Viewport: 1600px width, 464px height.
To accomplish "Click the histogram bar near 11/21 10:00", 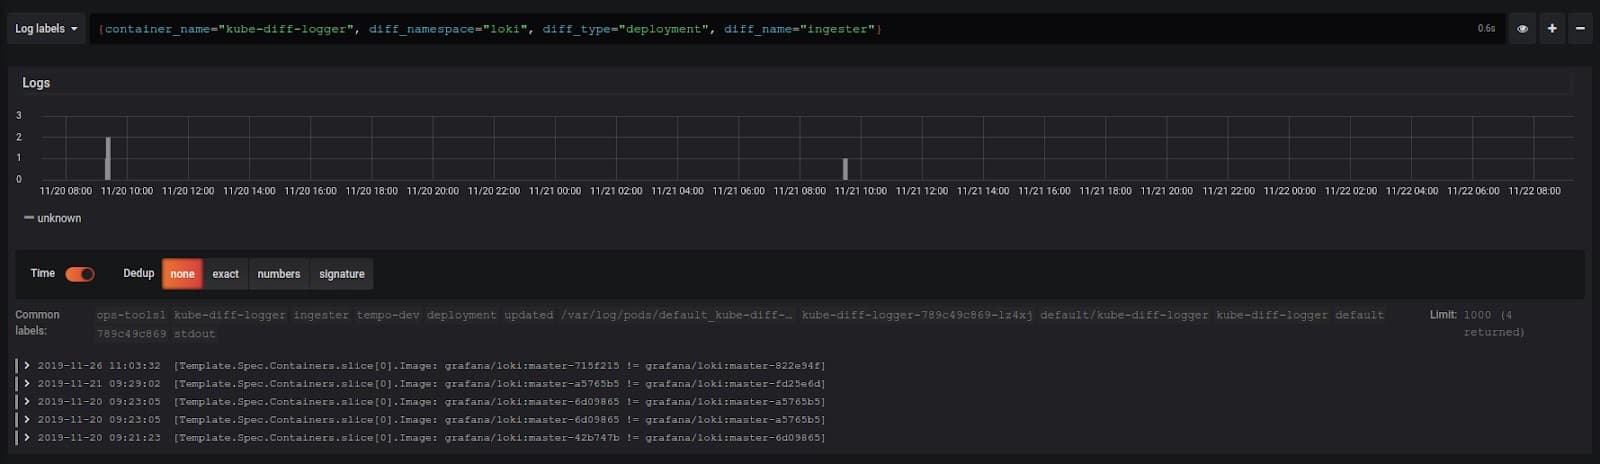I will click(x=845, y=169).
